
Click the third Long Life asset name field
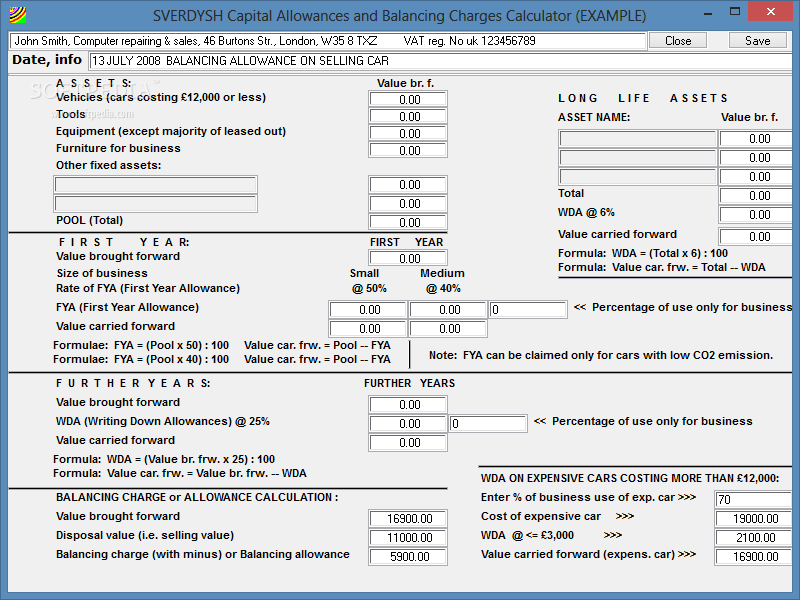(x=638, y=177)
